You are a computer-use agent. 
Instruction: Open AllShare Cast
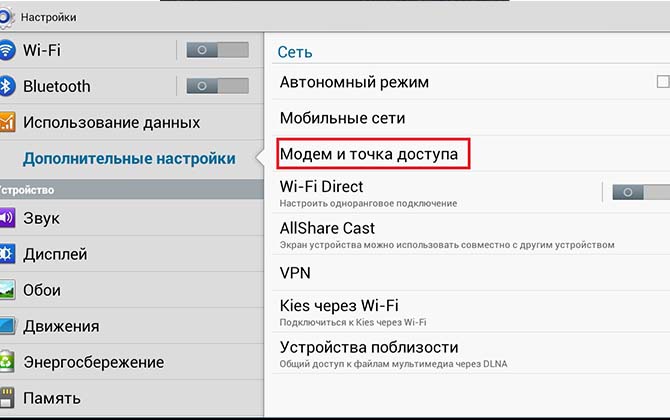click(471, 234)
